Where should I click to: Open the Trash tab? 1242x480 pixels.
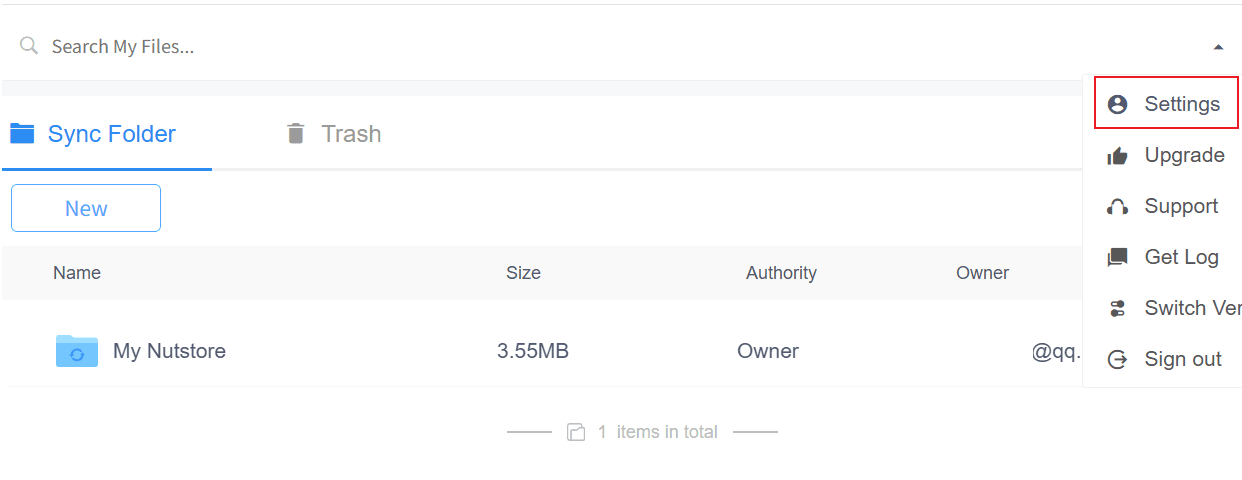pyautogui.click(x=350, y=134)
